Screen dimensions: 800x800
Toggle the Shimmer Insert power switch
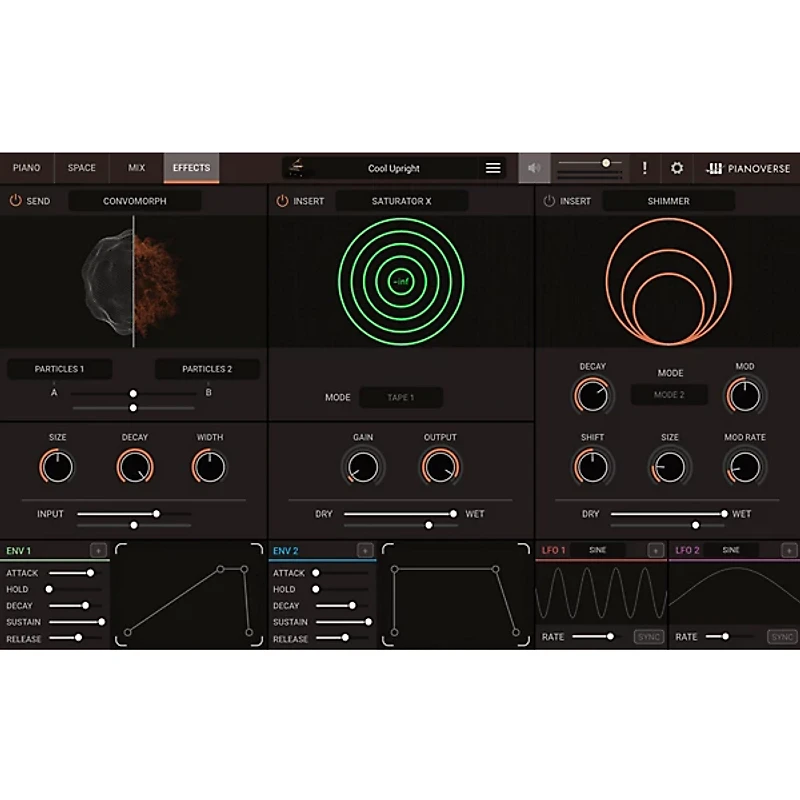point(549,200)
